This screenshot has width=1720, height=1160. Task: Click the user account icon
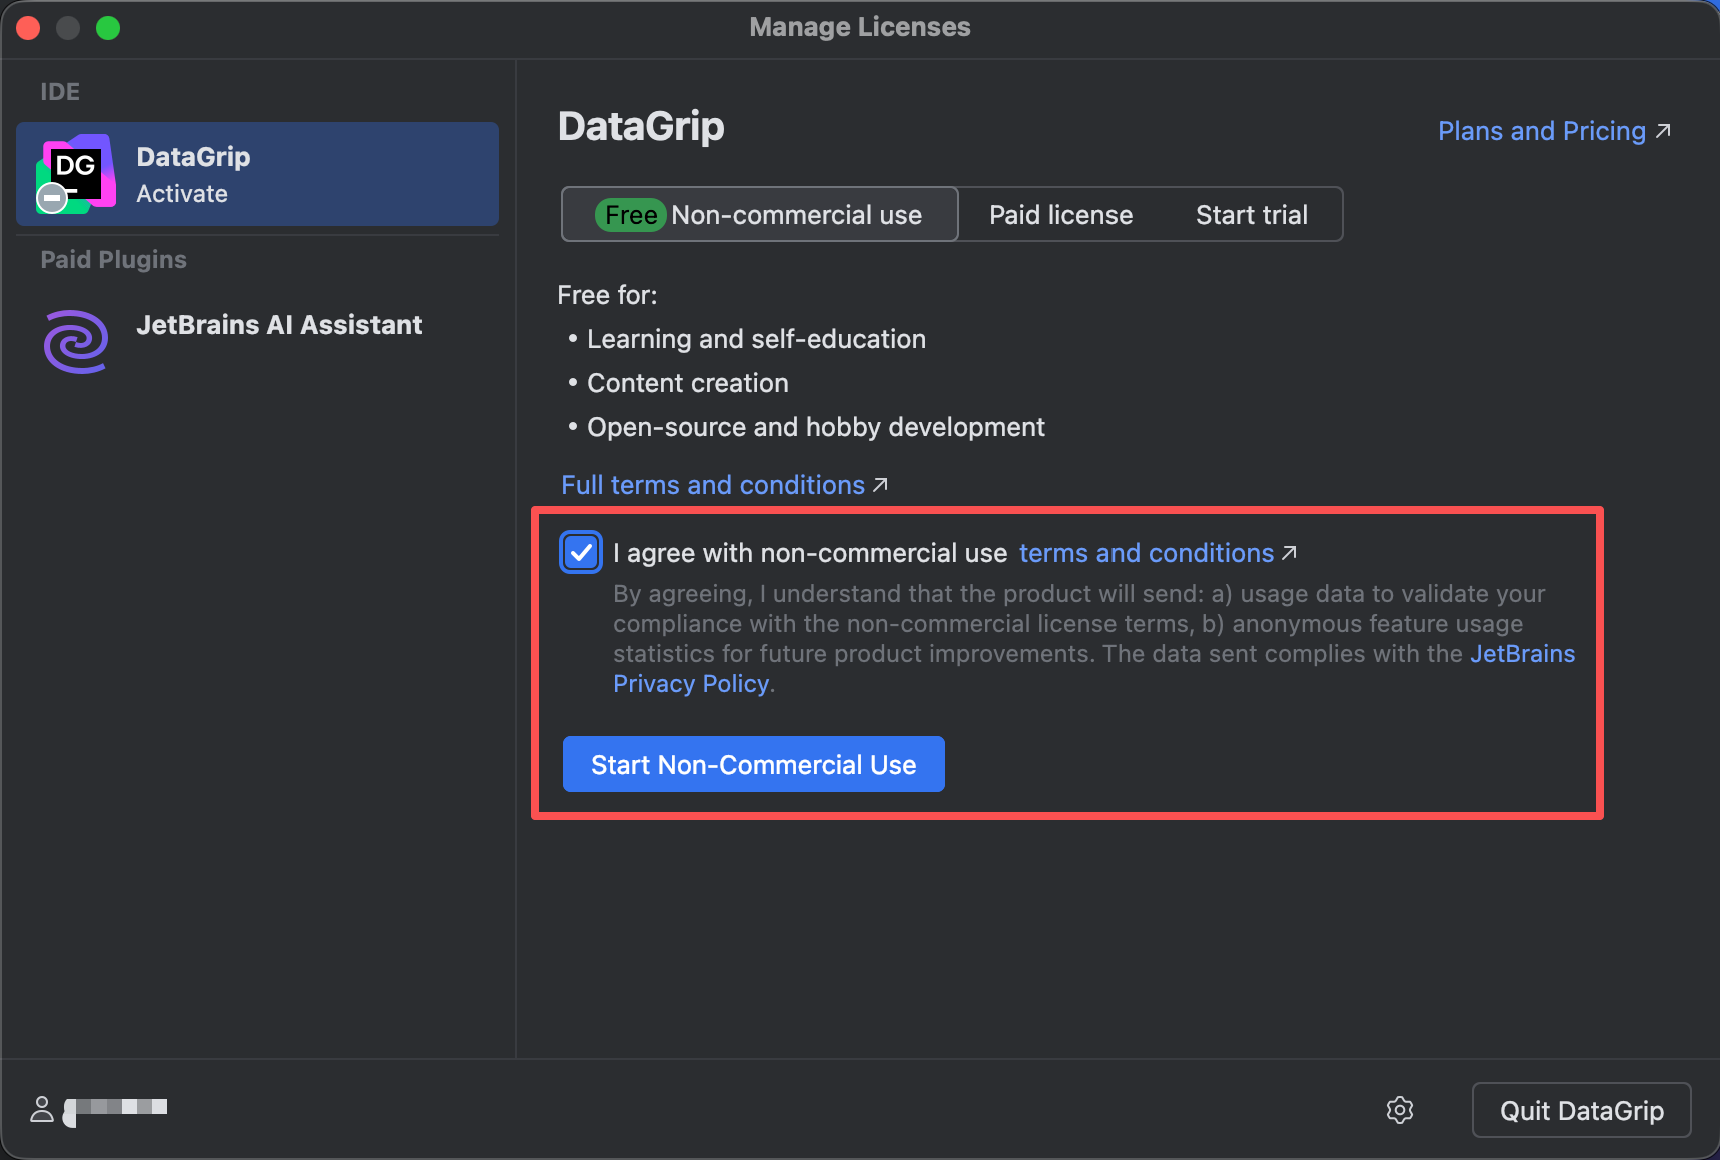coord(42,1109)
